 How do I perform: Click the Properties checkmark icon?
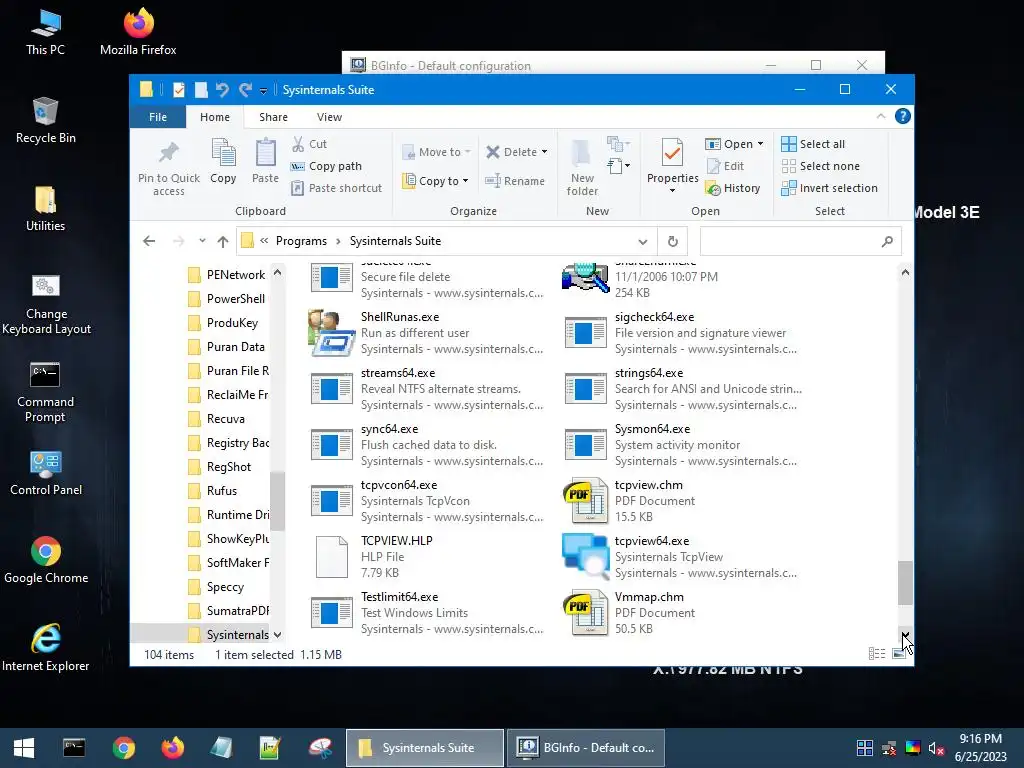[672, 153]
